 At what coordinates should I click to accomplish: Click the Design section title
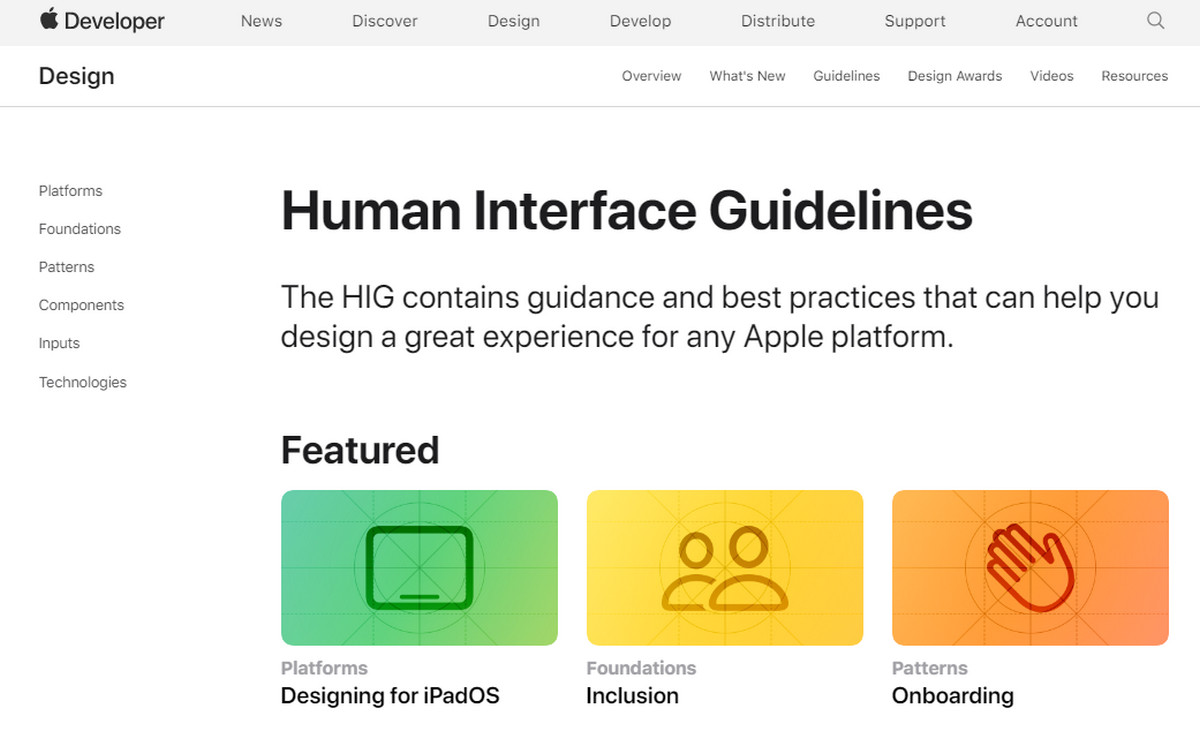(x=77, y=76)
